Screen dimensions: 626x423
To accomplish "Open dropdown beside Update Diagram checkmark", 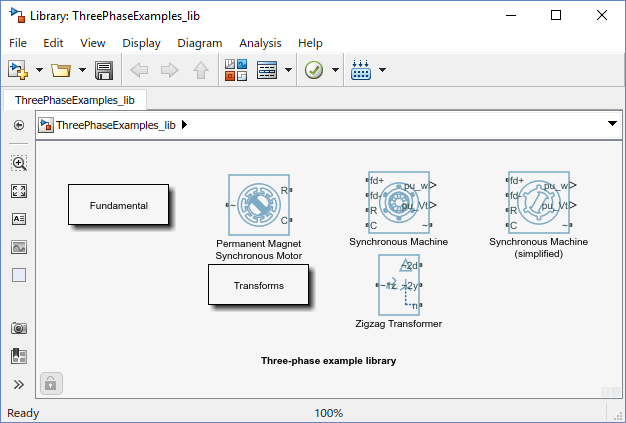I will 335,70.
